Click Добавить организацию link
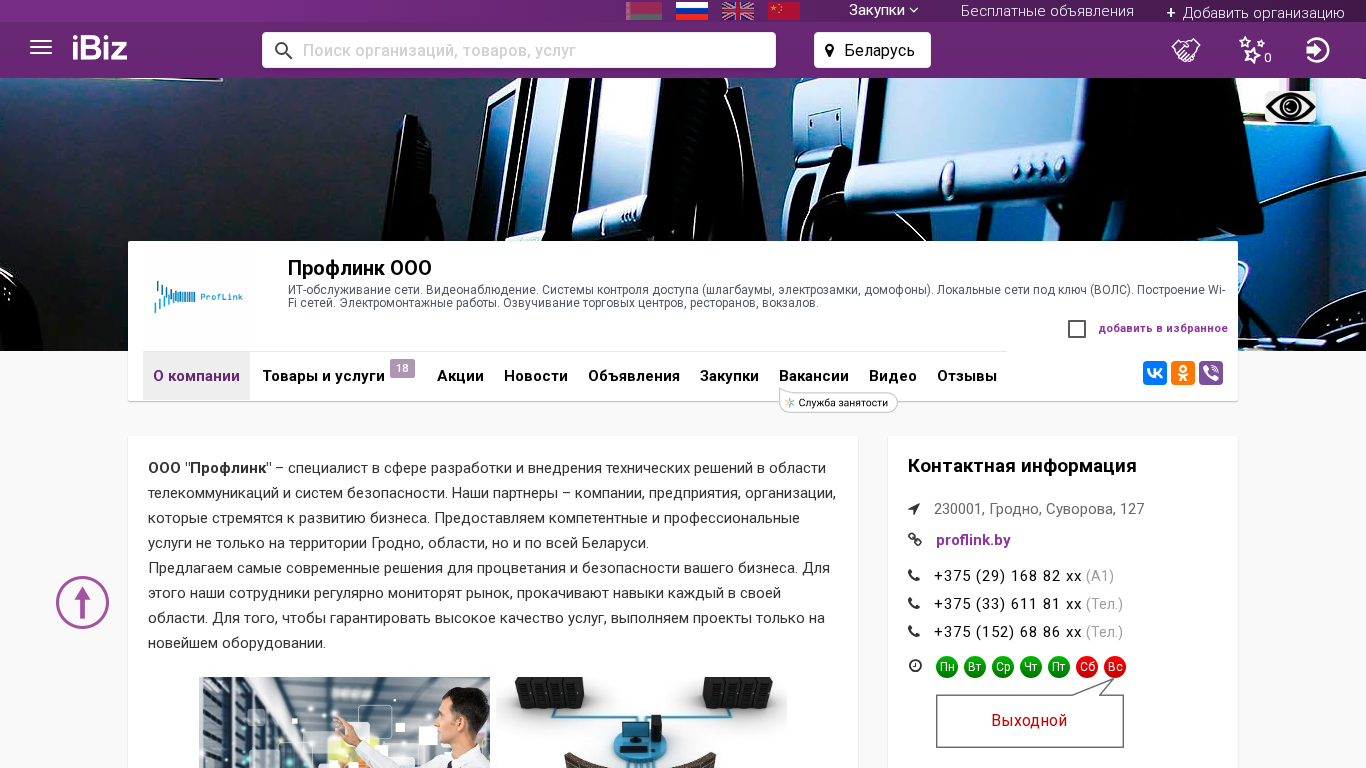The image size is (1366, 768). tap(1255, 12)
